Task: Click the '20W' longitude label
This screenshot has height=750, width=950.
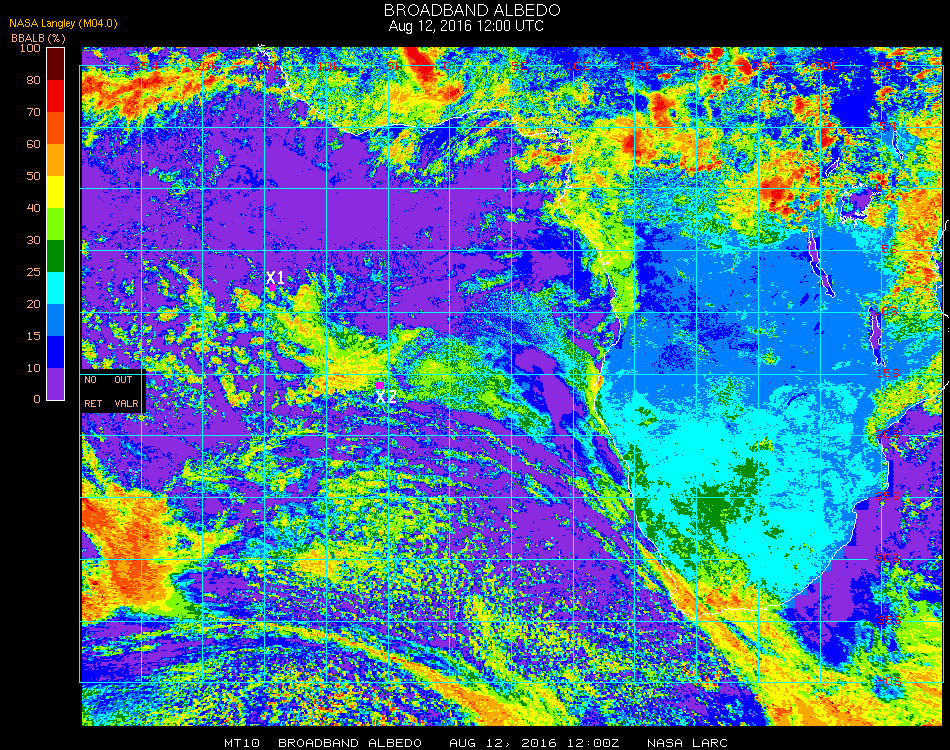Action: (208, 66)
